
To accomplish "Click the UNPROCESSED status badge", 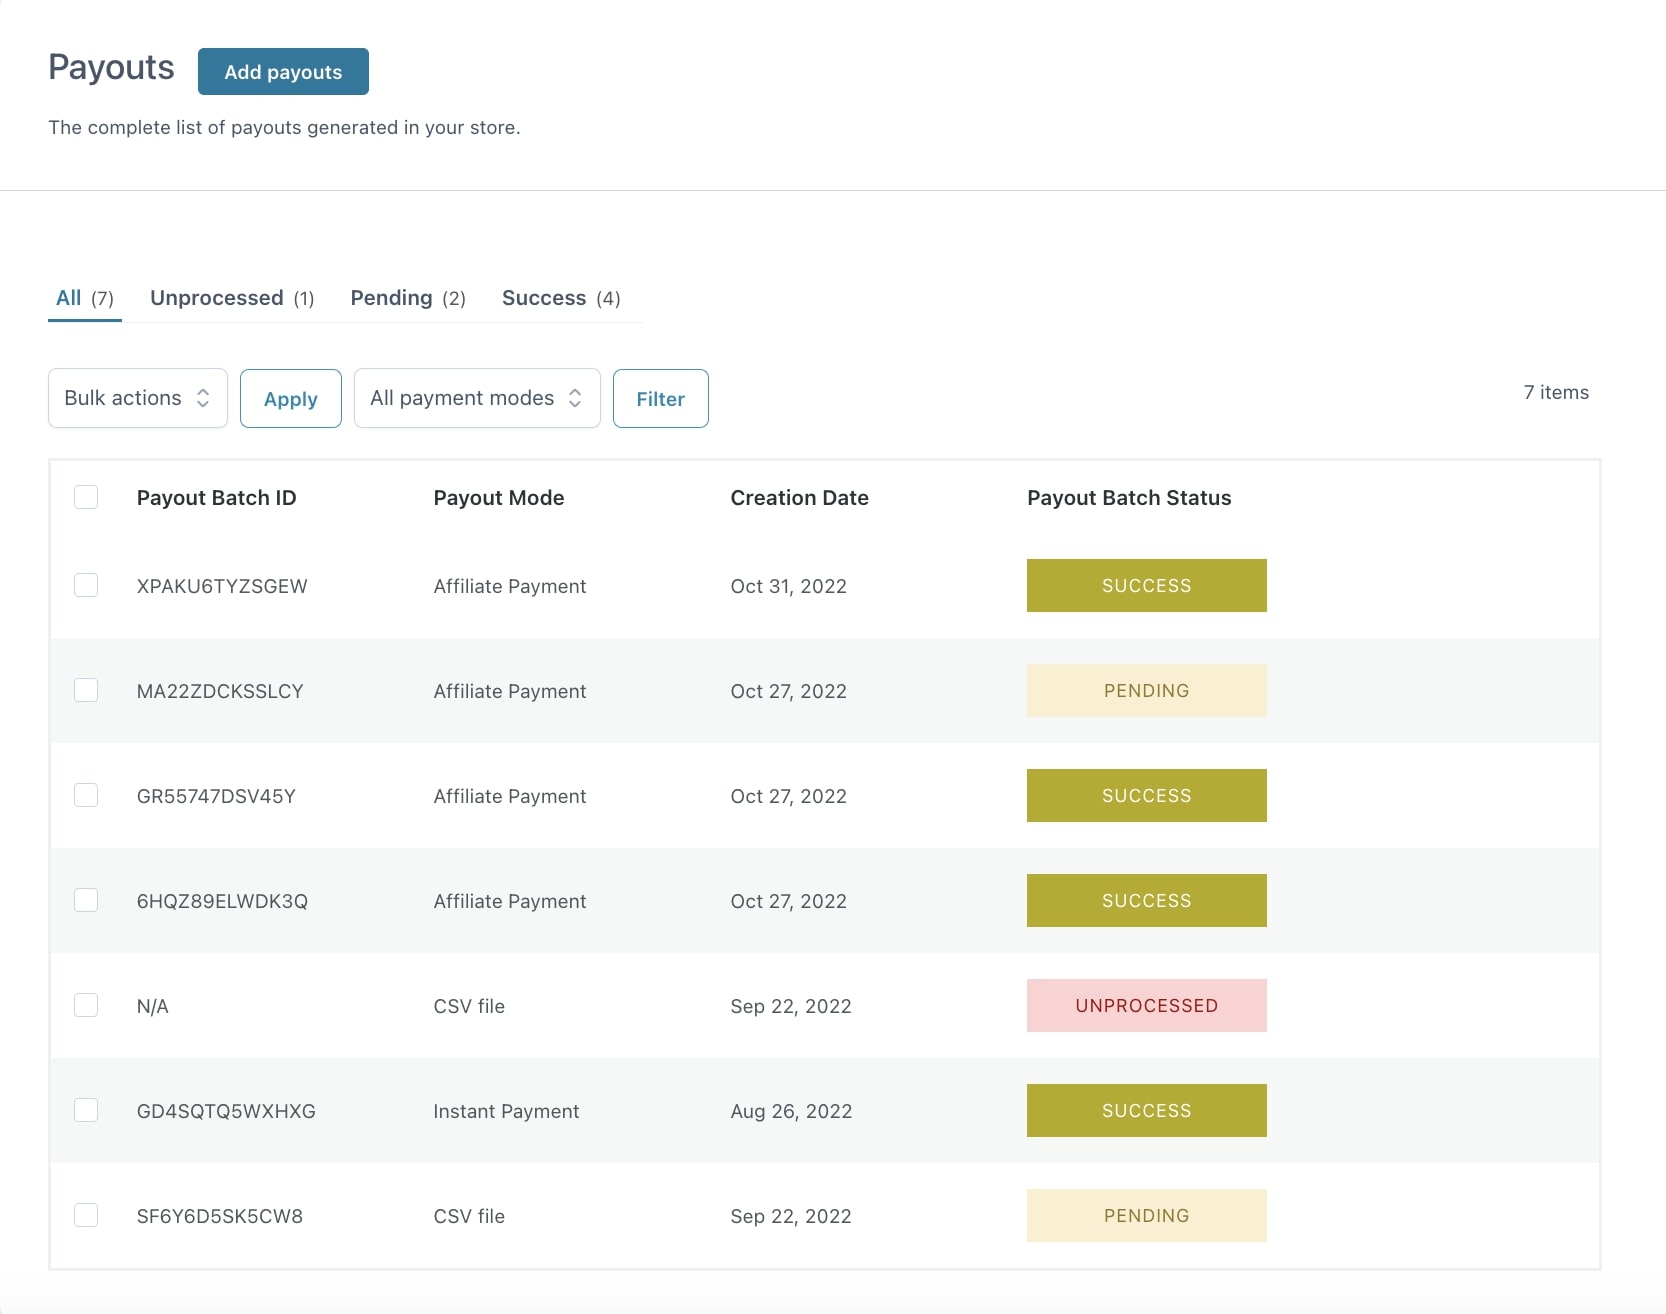I will 1146,1005.
